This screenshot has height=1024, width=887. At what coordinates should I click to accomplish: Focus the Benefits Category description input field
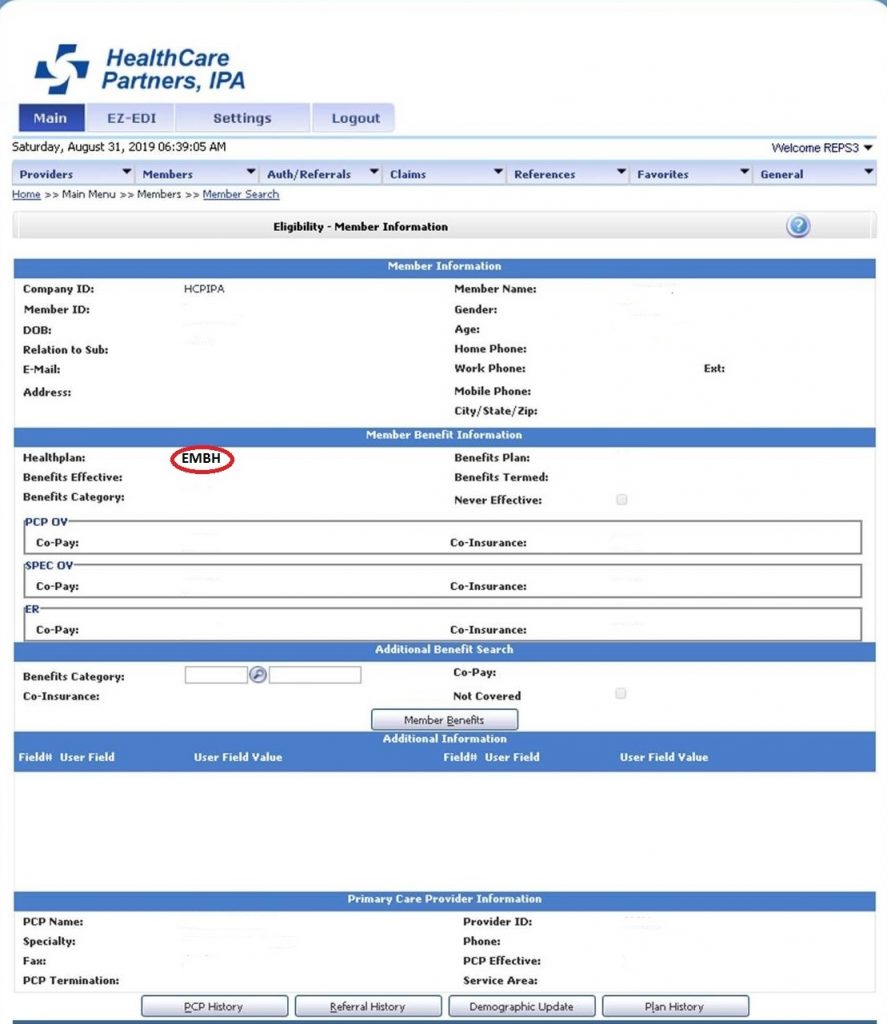(315, 675)
